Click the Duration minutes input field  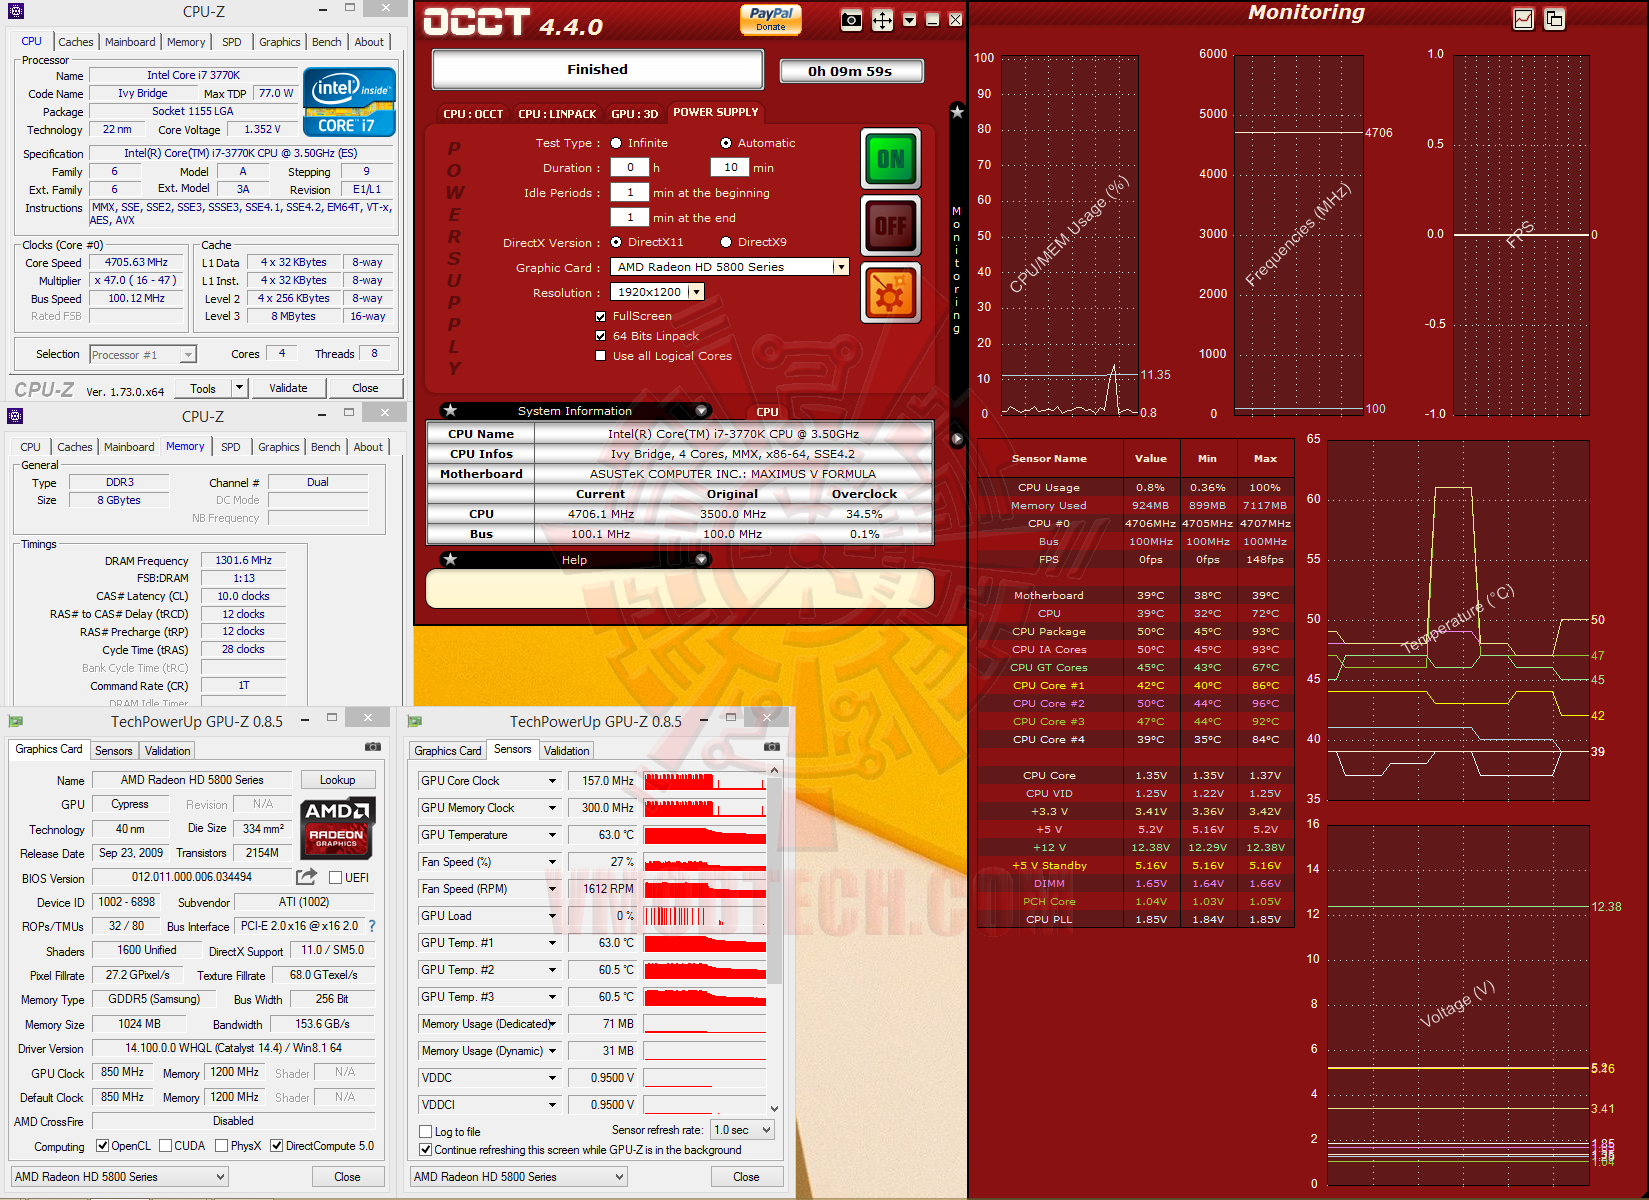(x=731, y=168)
